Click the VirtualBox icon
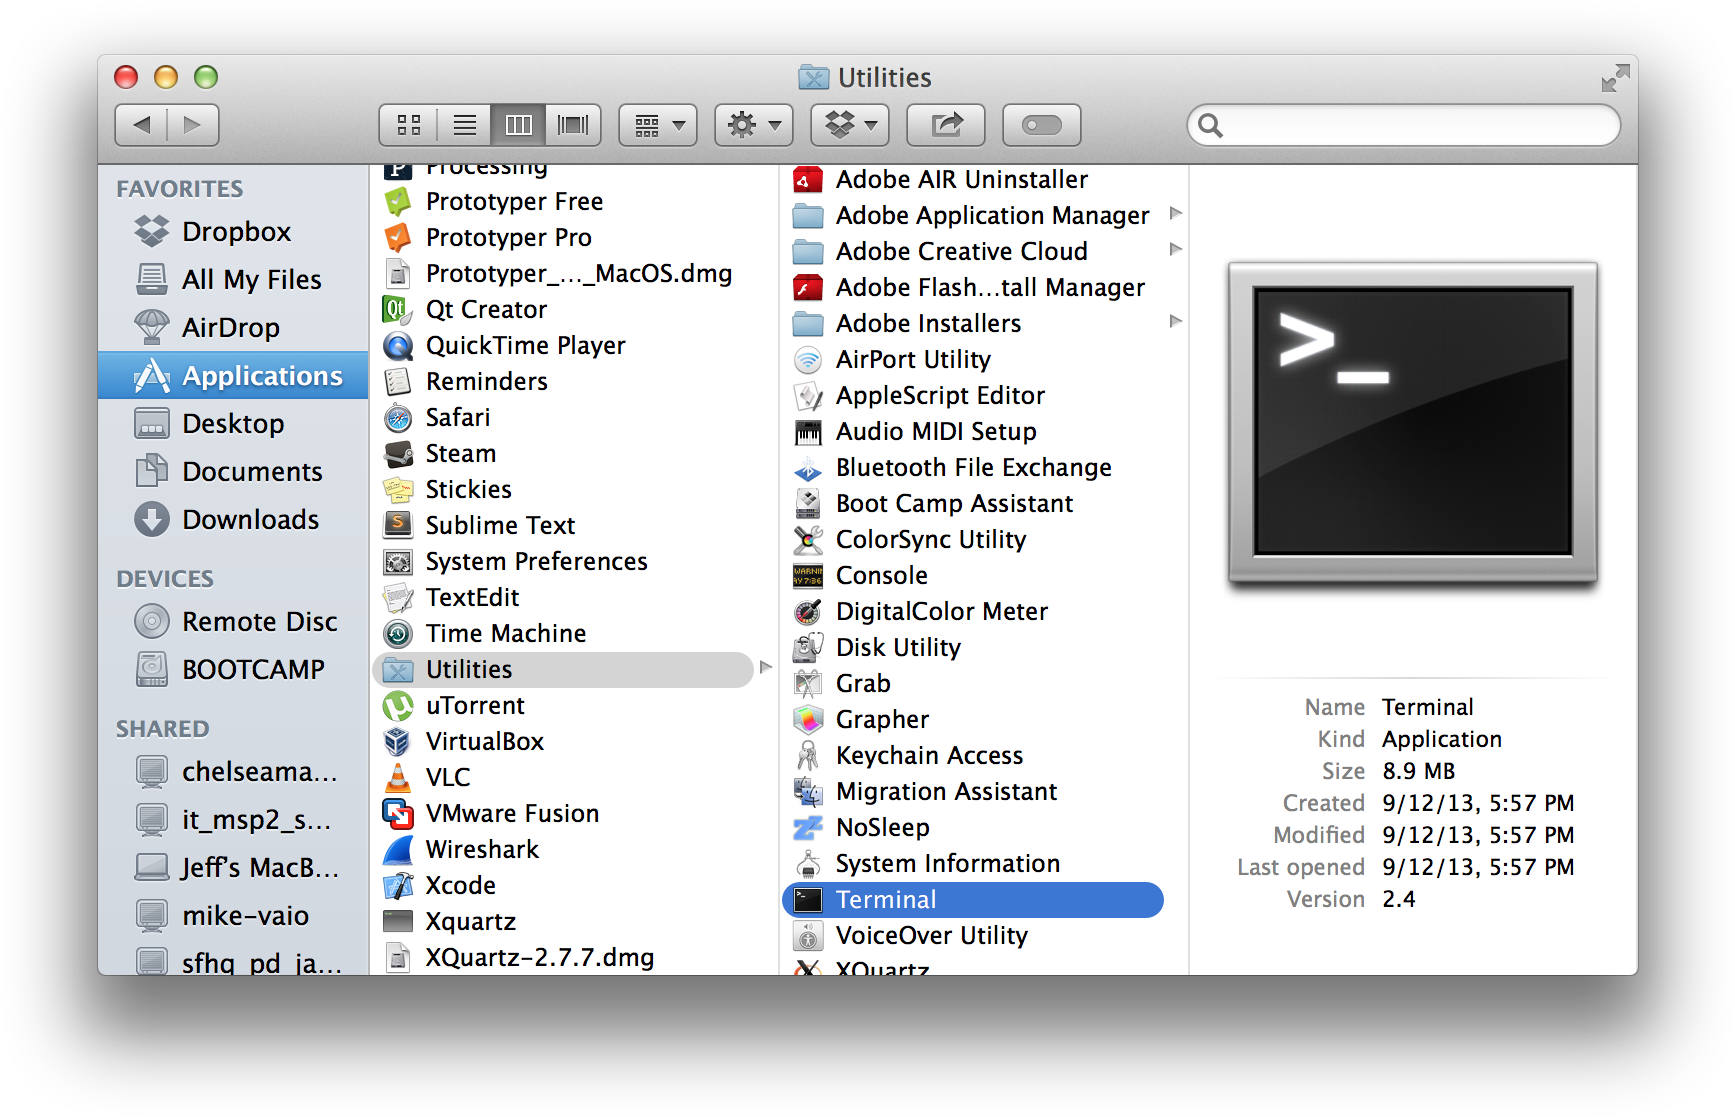The image size is (1735, 1117). 398,742
